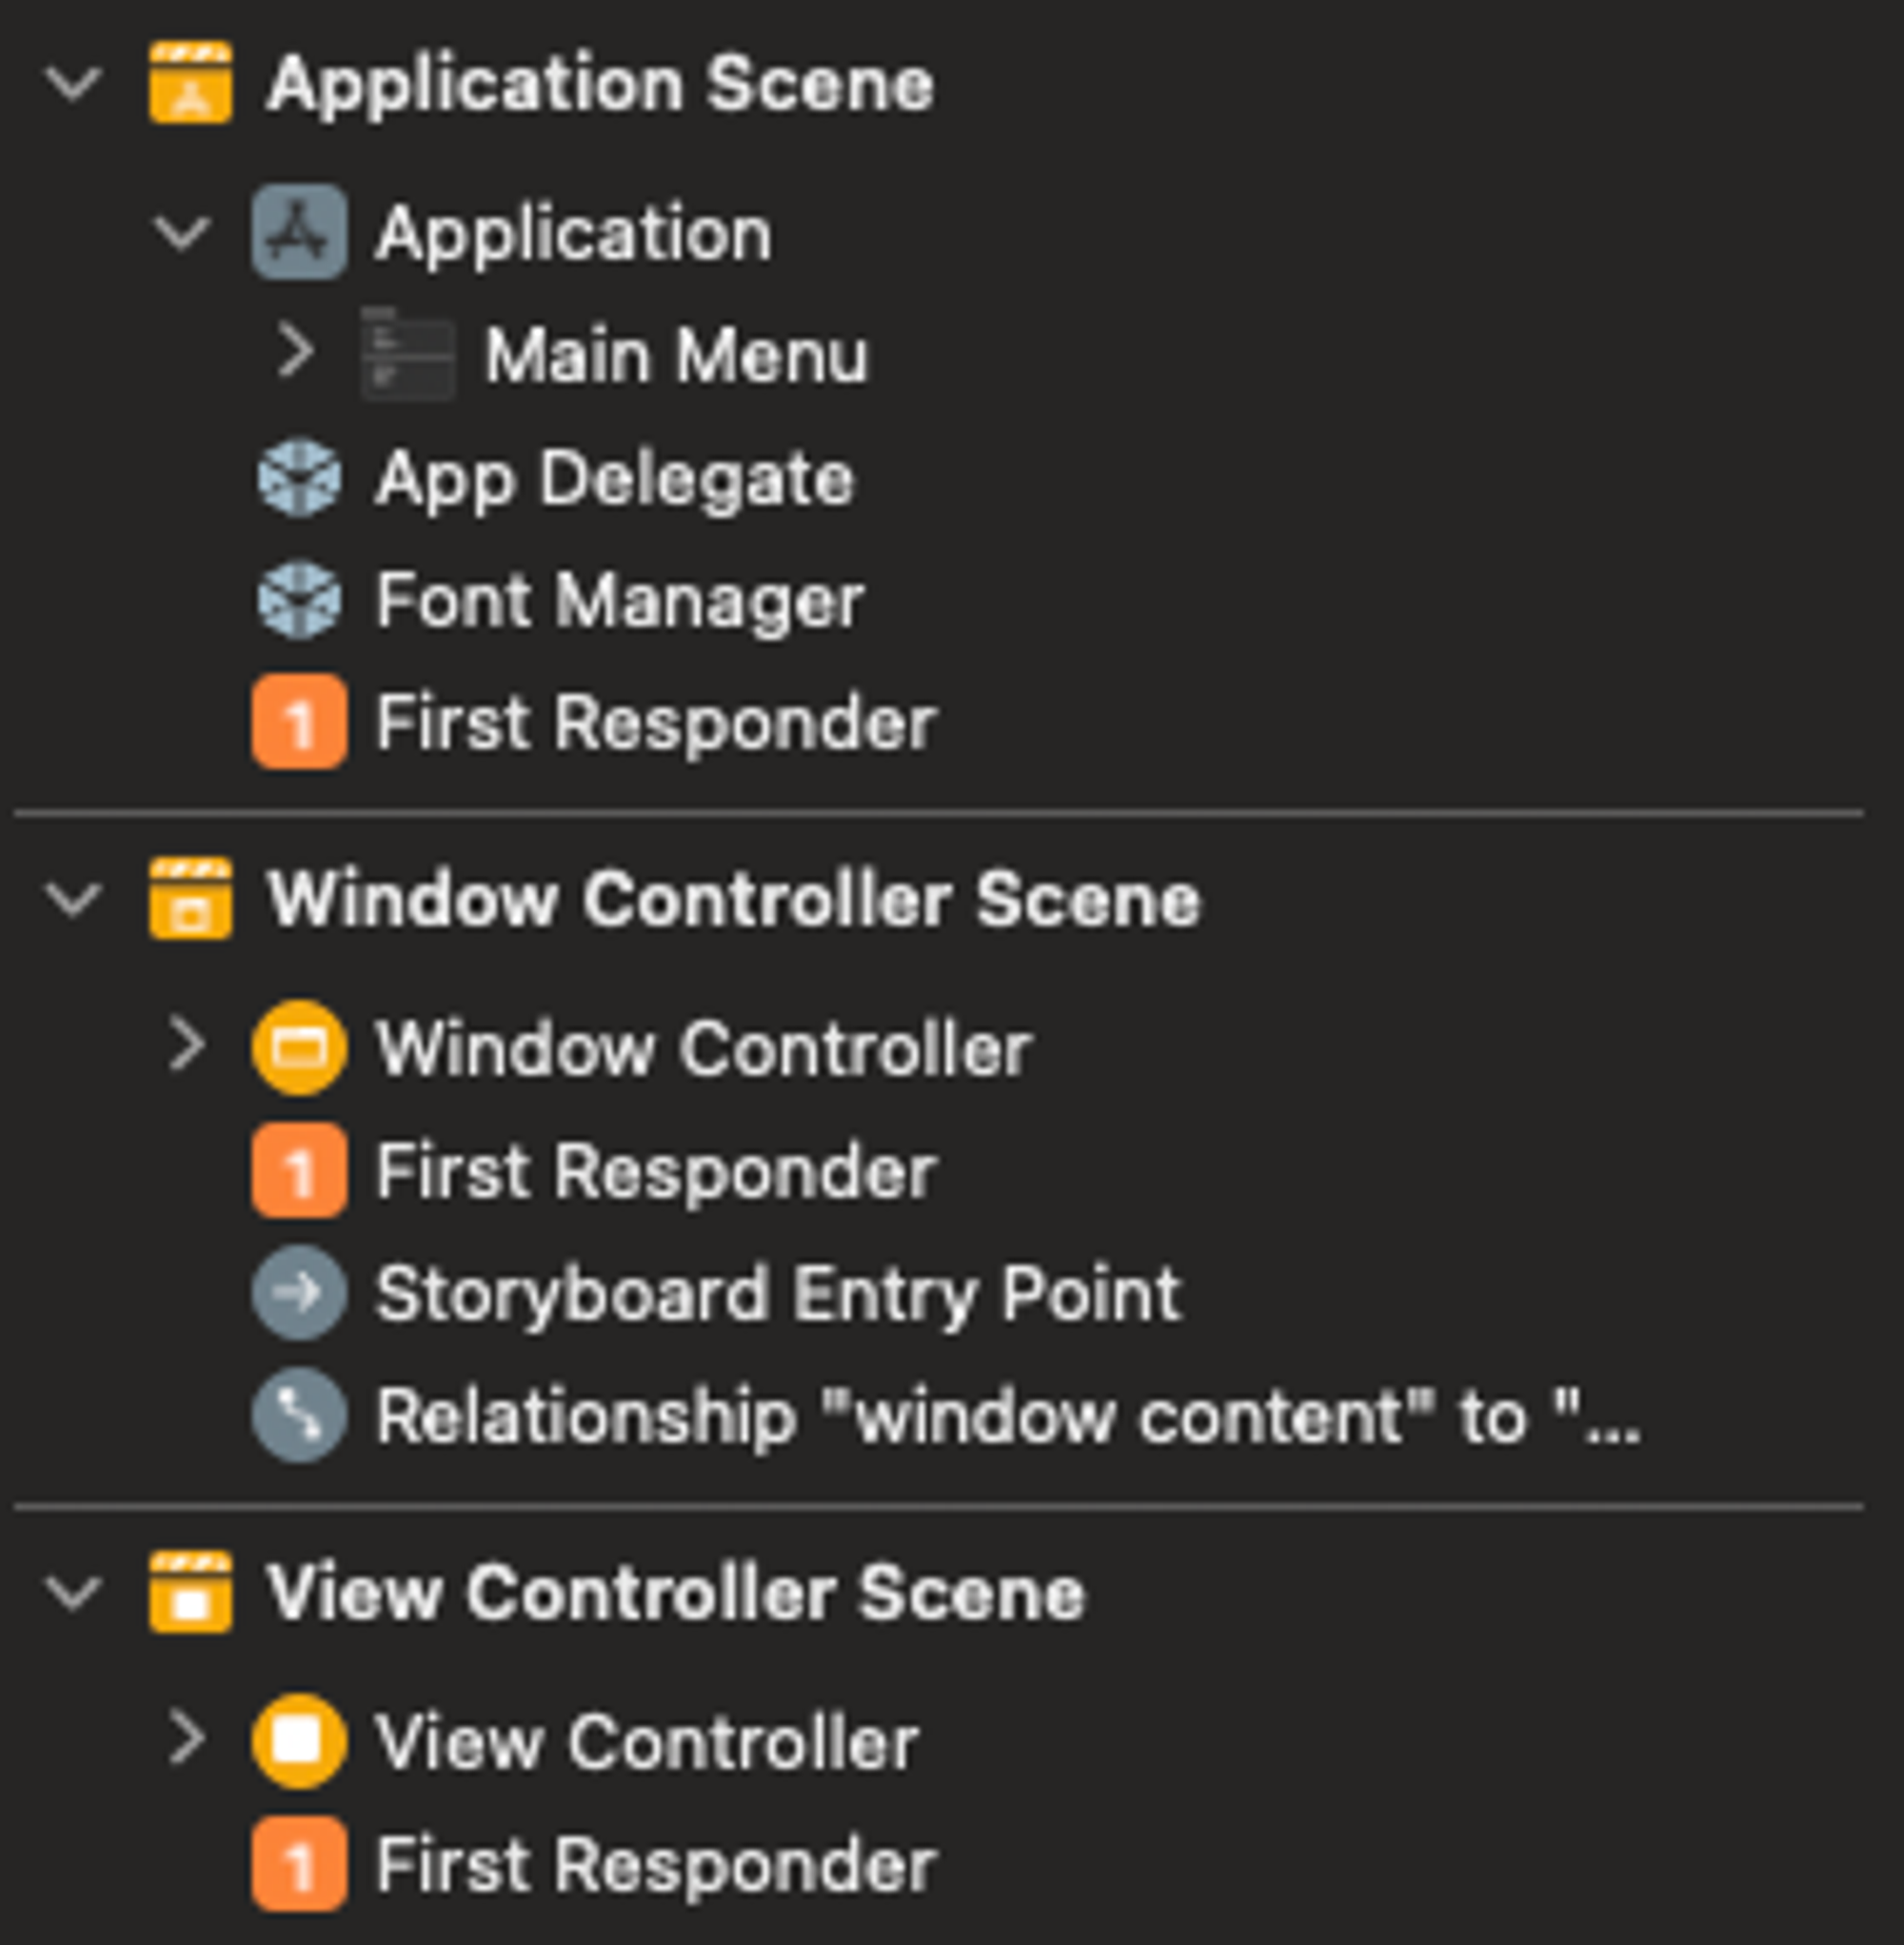Expand the Main Menu item

coord(295,352)
